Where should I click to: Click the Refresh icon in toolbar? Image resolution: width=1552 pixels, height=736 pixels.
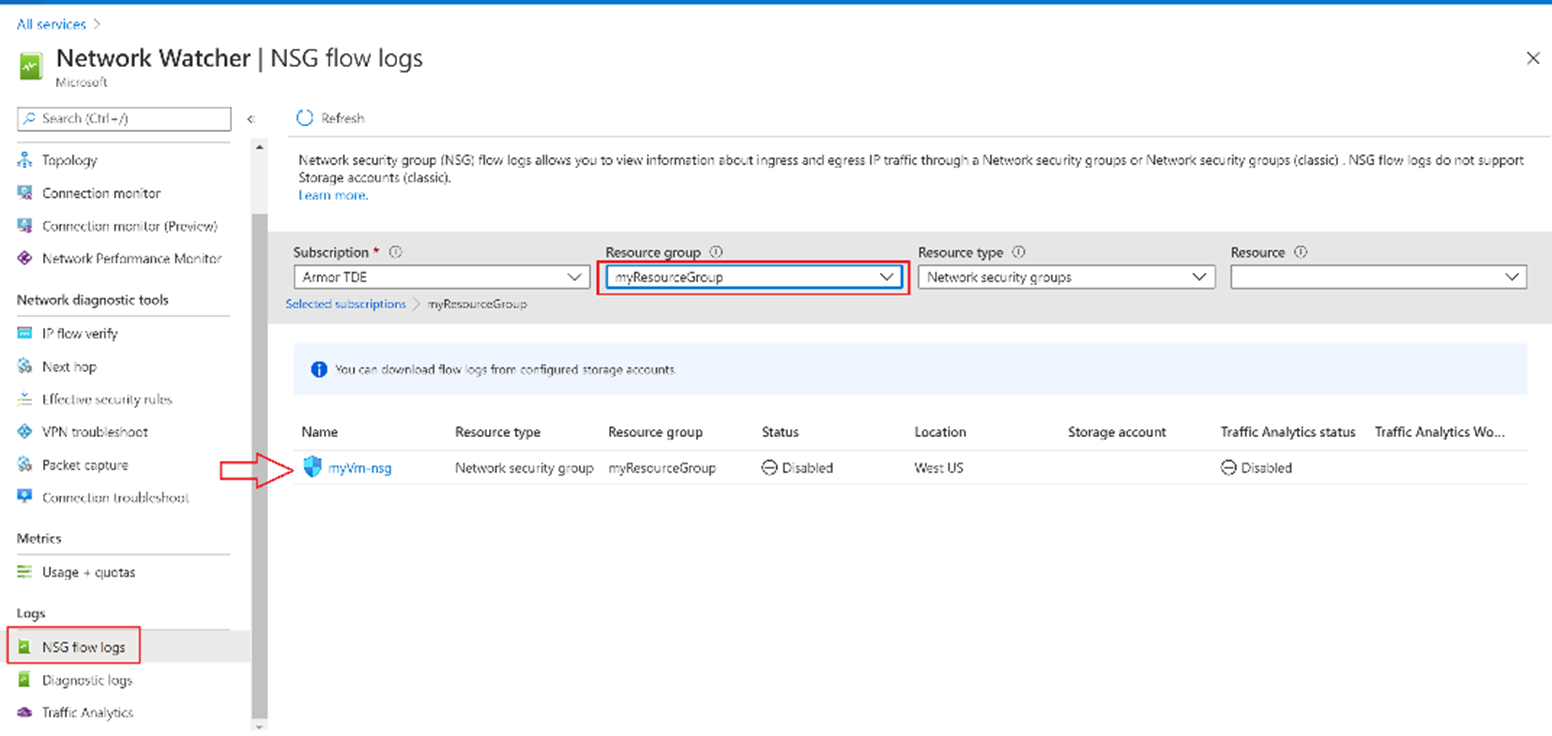(x=305, y=118)
